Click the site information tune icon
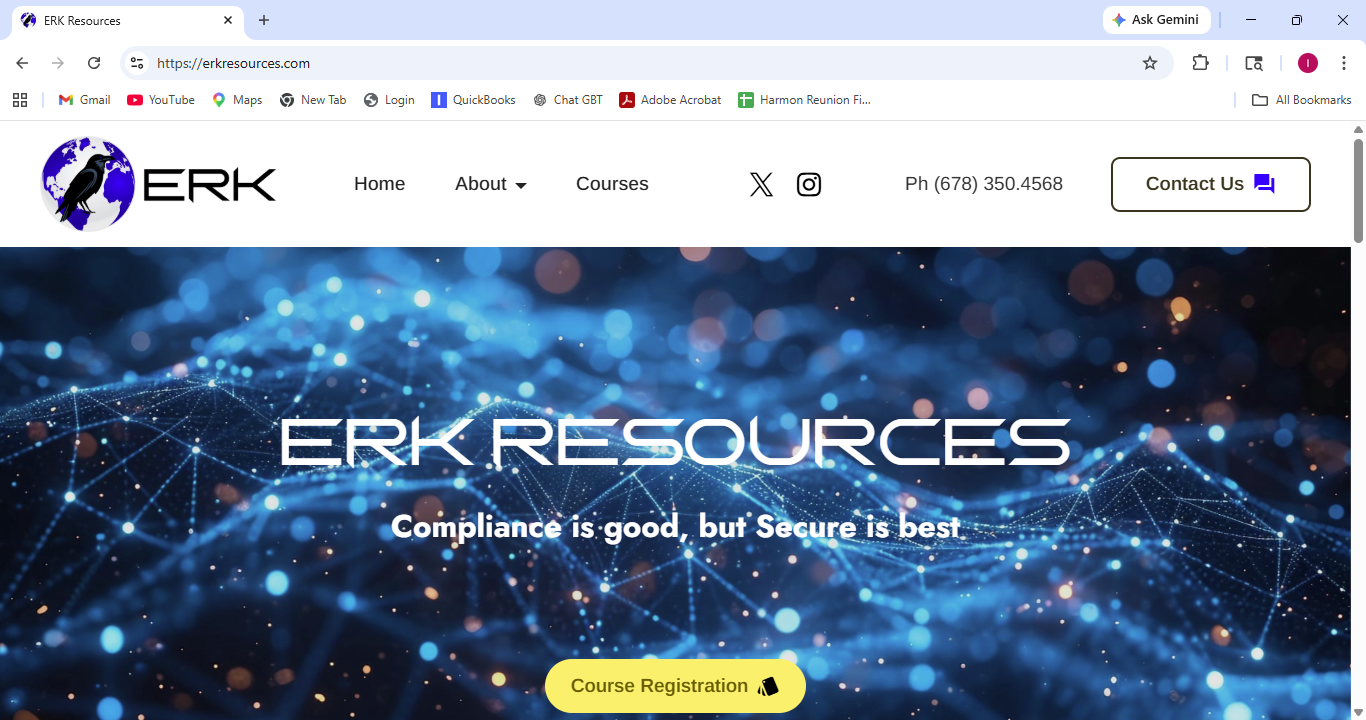This screenshot has height=720, width=1366. pos(136,62)
